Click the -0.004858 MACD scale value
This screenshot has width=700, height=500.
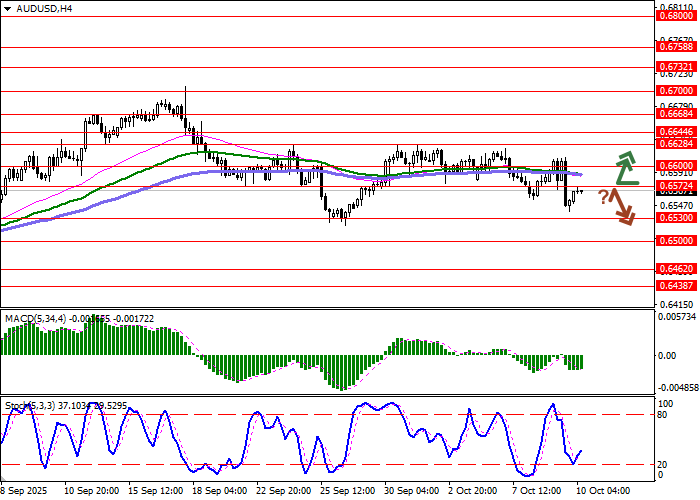pos(676,388)
